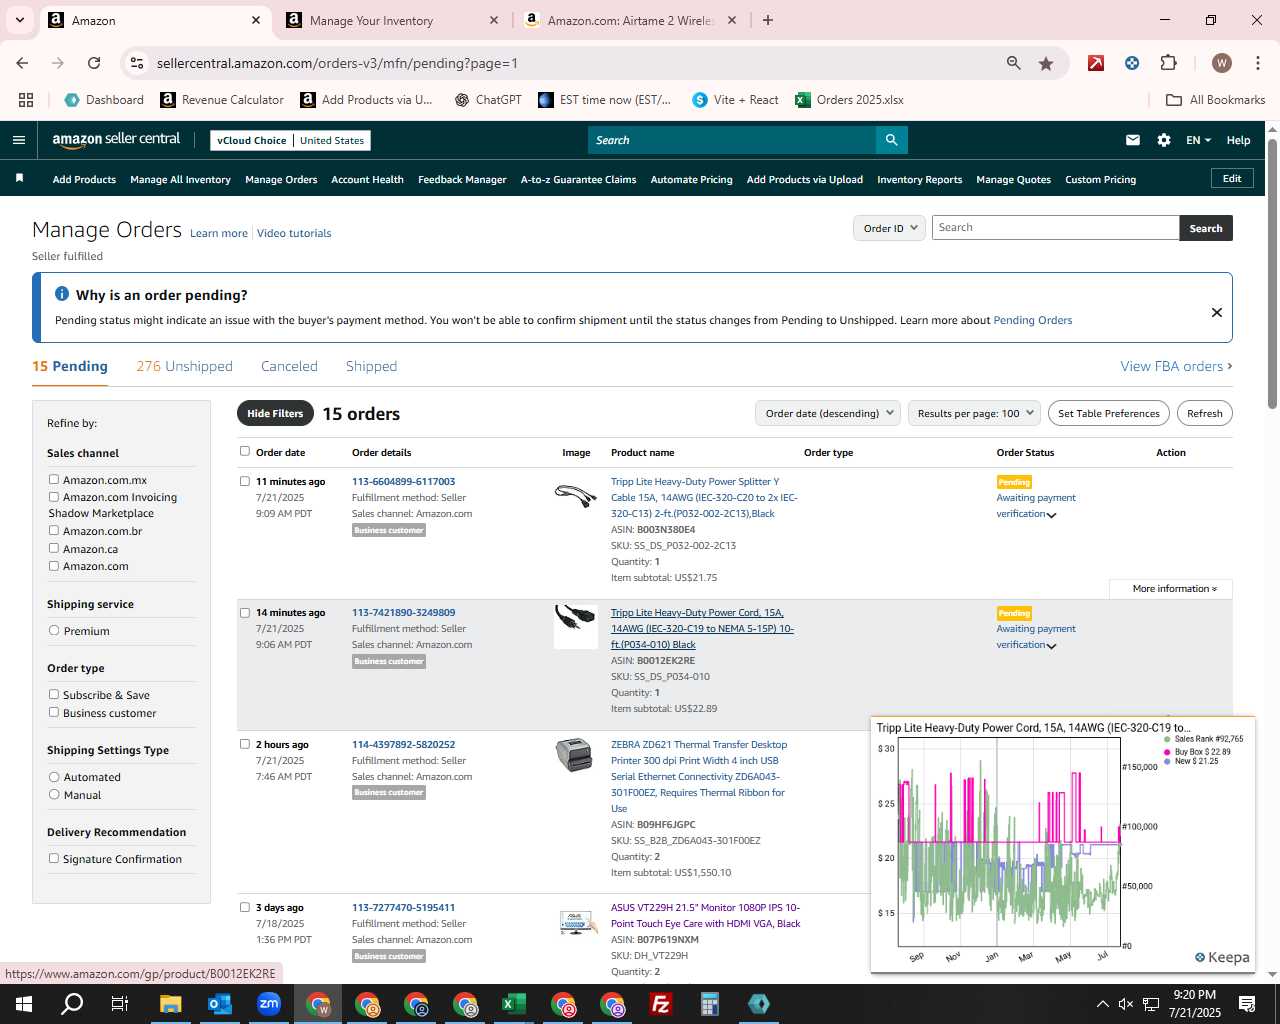Click the bookmark flag icon in the nav bar

coord(19,178)
